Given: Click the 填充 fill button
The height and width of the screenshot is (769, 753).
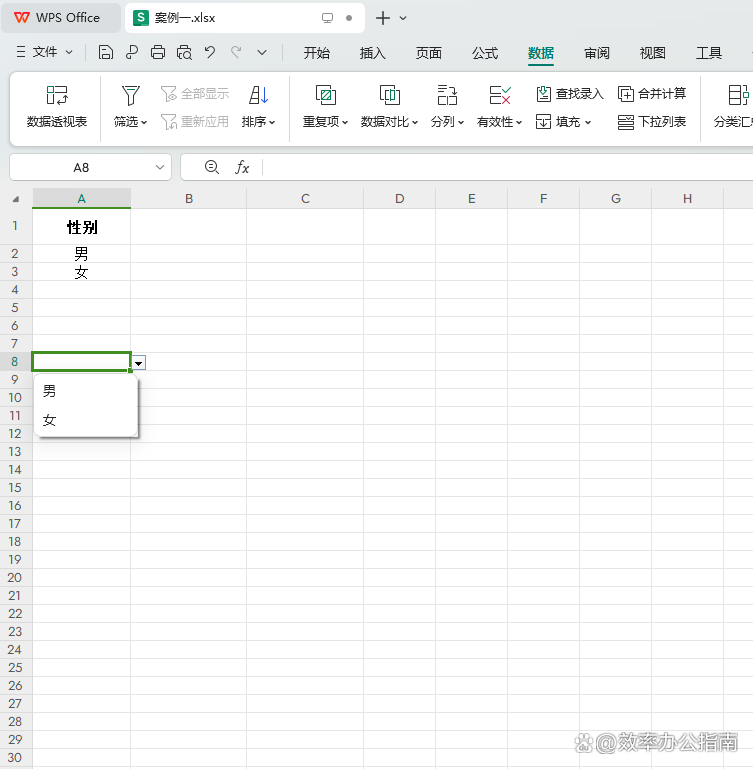Looking at the screenshot, I should tap(564, 122).
